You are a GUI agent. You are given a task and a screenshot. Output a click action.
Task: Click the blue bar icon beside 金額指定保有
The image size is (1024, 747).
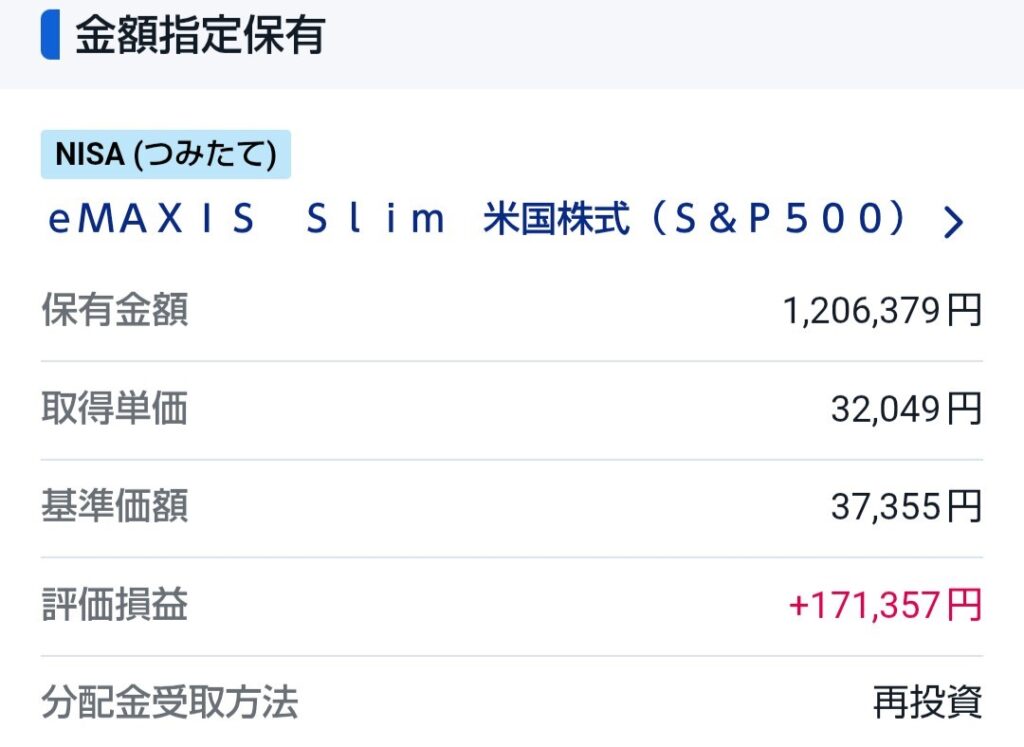pos(50,36)
